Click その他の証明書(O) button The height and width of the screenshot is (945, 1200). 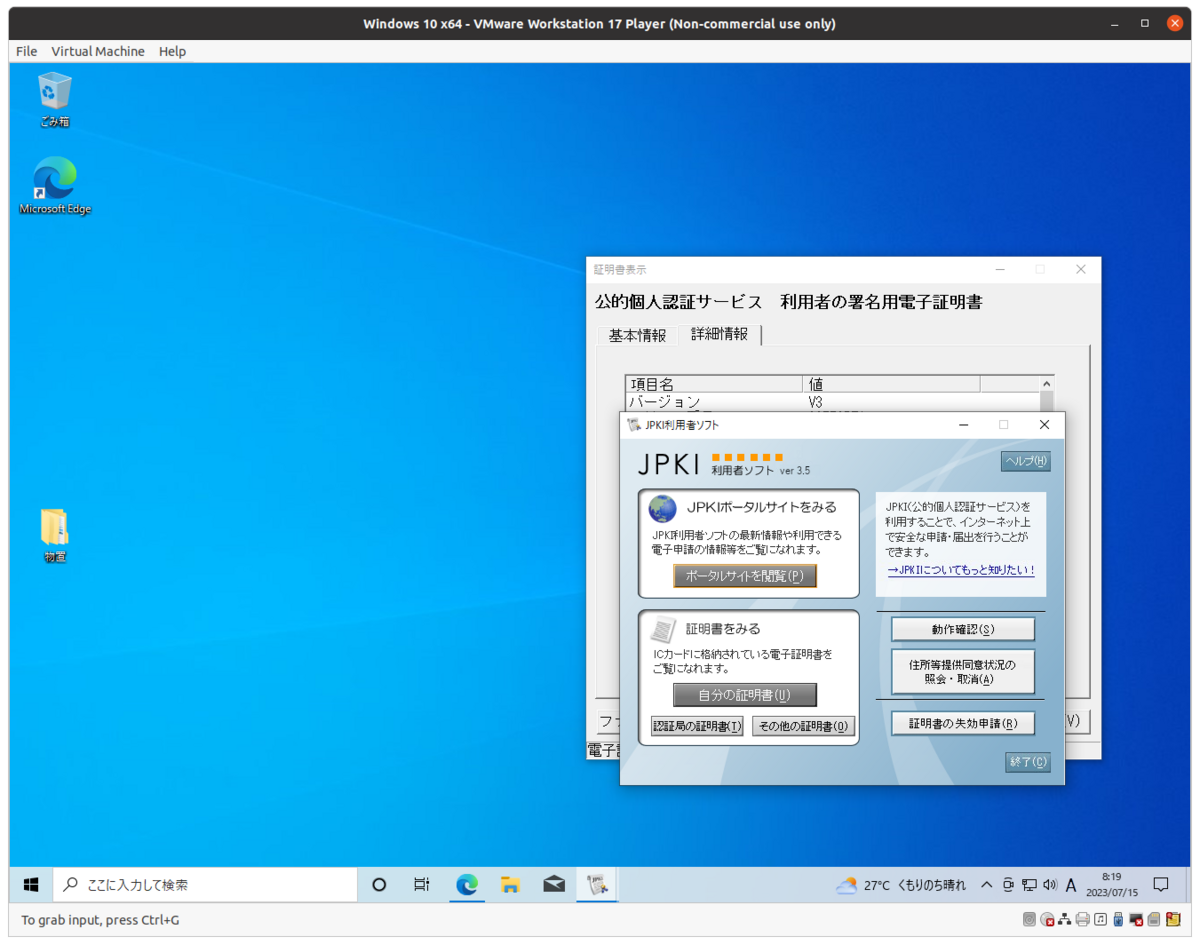804,727
